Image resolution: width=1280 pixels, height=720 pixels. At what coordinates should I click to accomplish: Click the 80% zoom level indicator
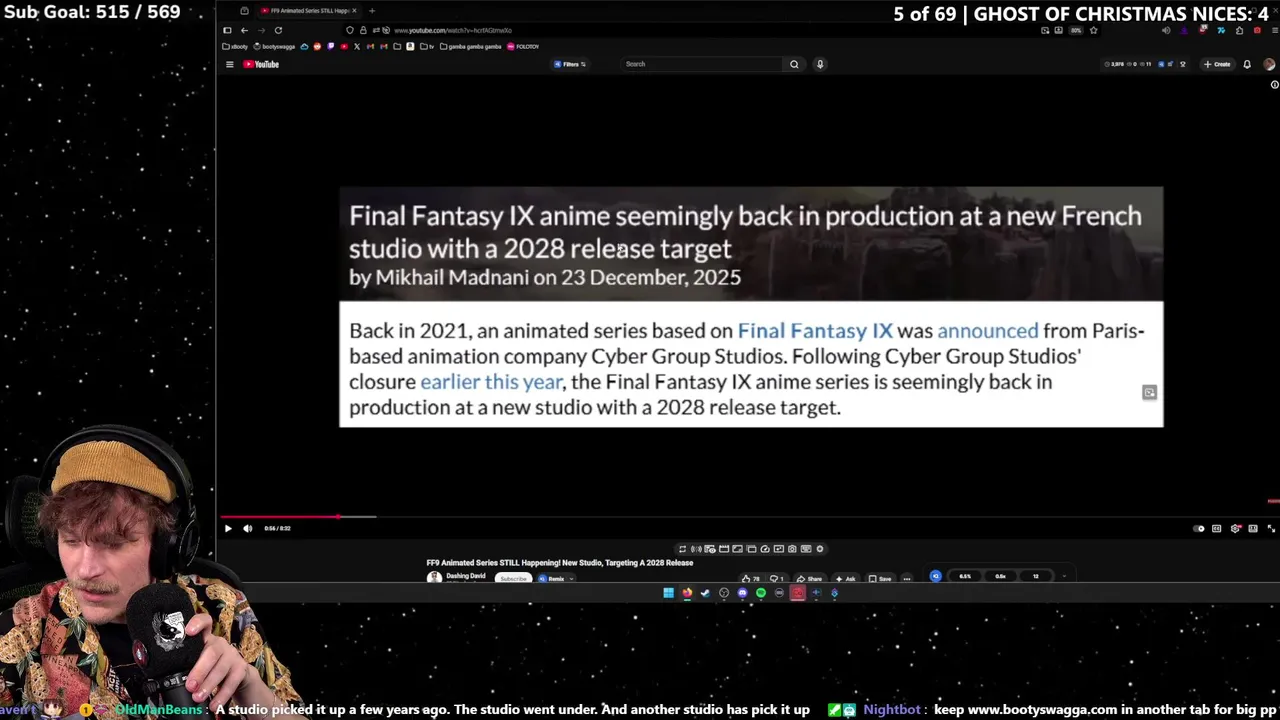click(x=1076, y=30)
